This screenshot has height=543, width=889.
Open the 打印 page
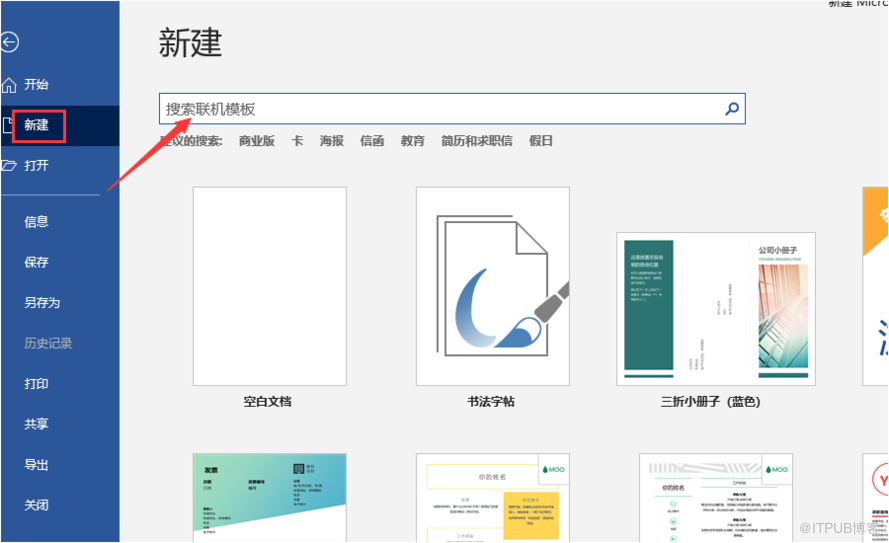pyautogui.click(x=37, y=384)
